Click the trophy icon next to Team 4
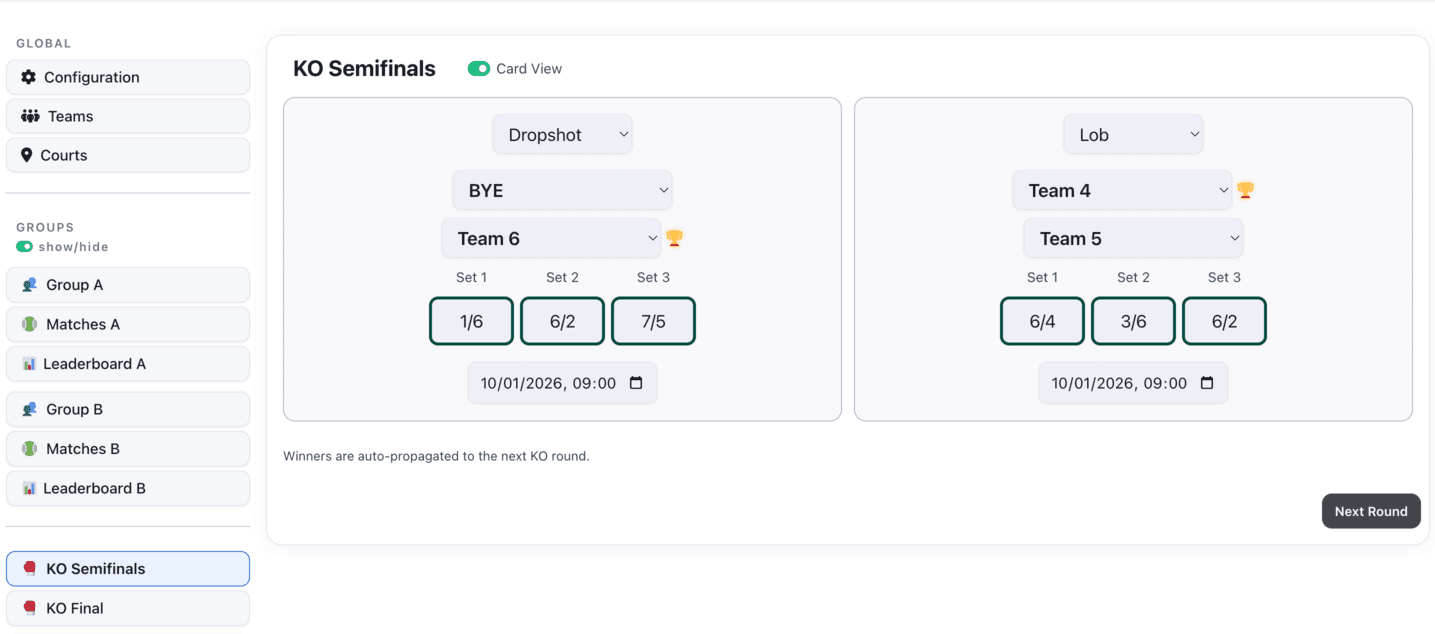 point(1245,190)
